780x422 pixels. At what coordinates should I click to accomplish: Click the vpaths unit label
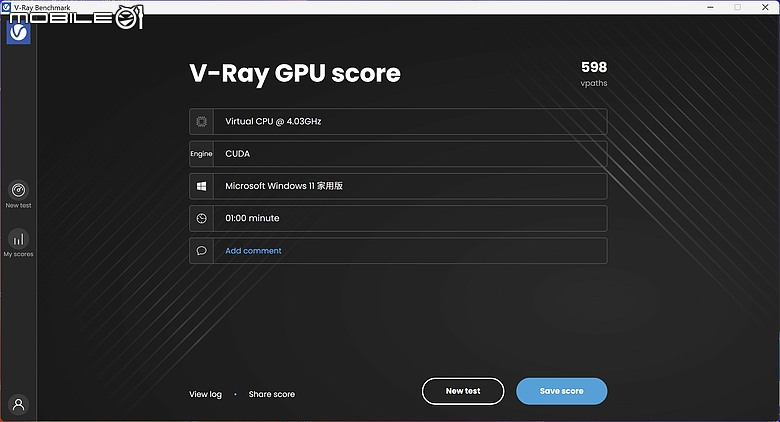[594, 83]
